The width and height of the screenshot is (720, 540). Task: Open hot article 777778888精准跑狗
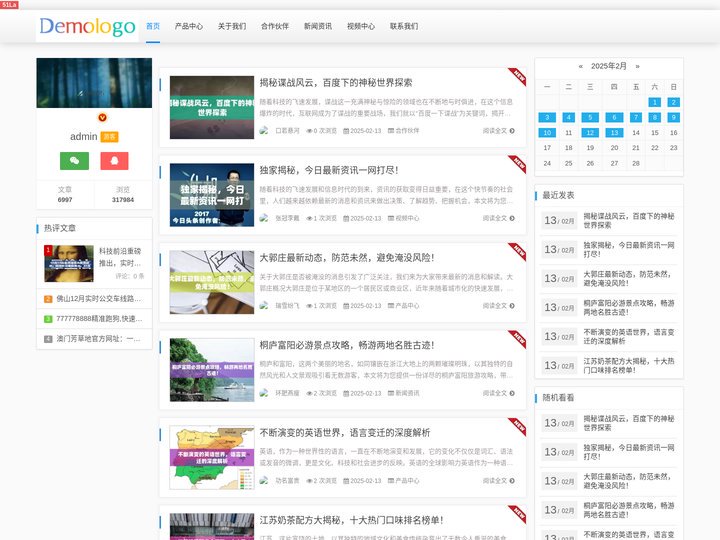pyautogui.click(x=99, y=319)
